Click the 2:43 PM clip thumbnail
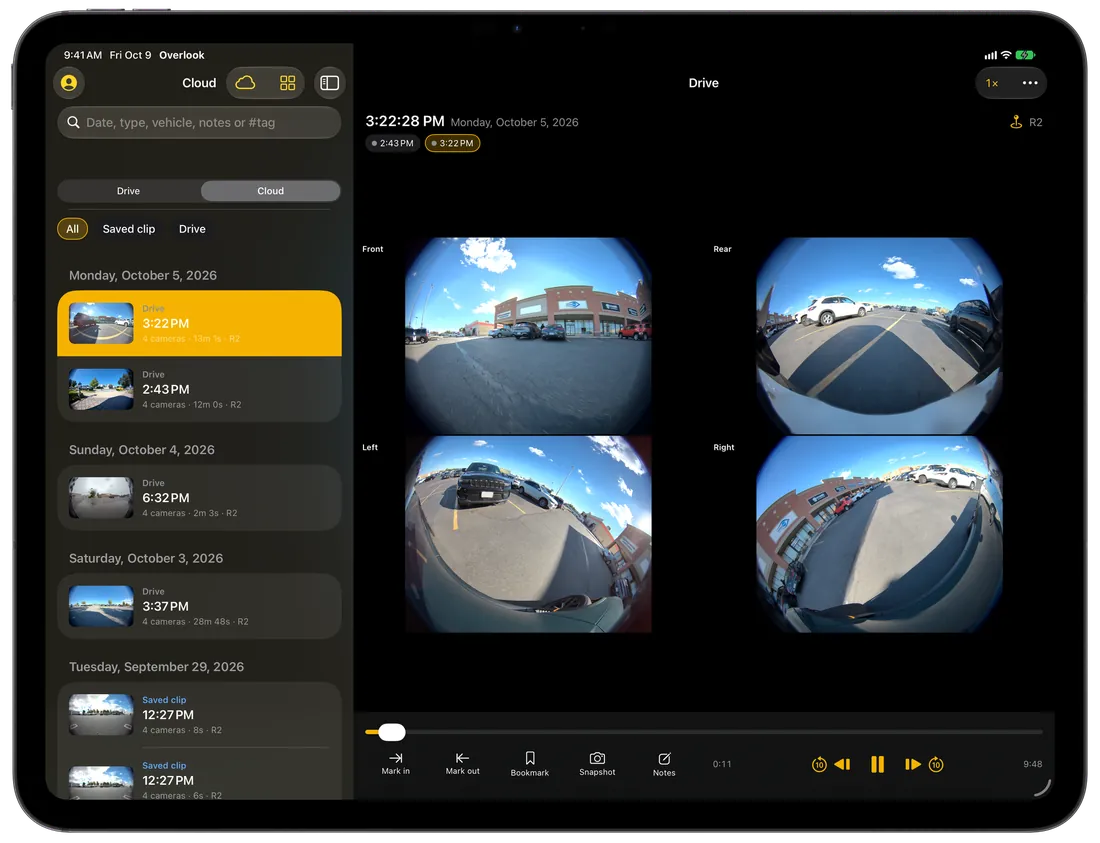This screenshot has height=843, width=1100. [x=101, y=389]
